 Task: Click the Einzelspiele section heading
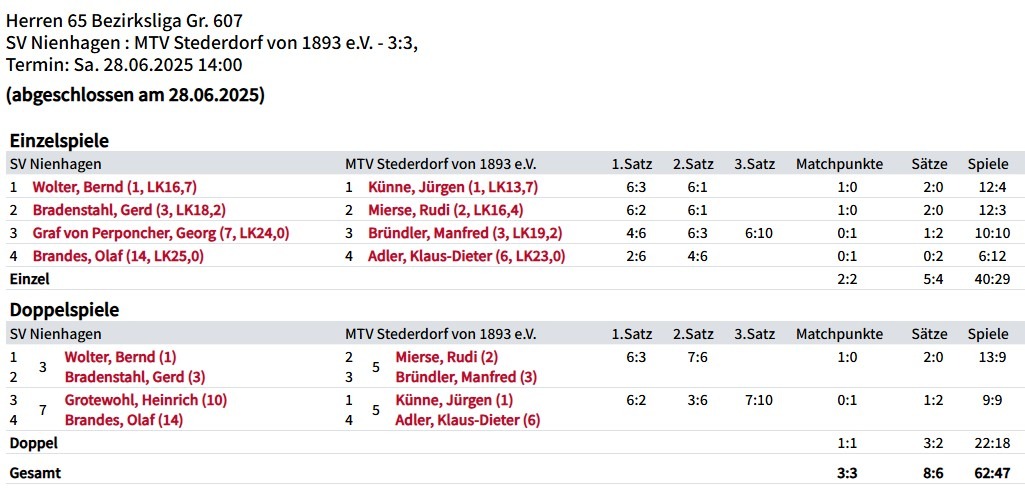coord(59,141)
